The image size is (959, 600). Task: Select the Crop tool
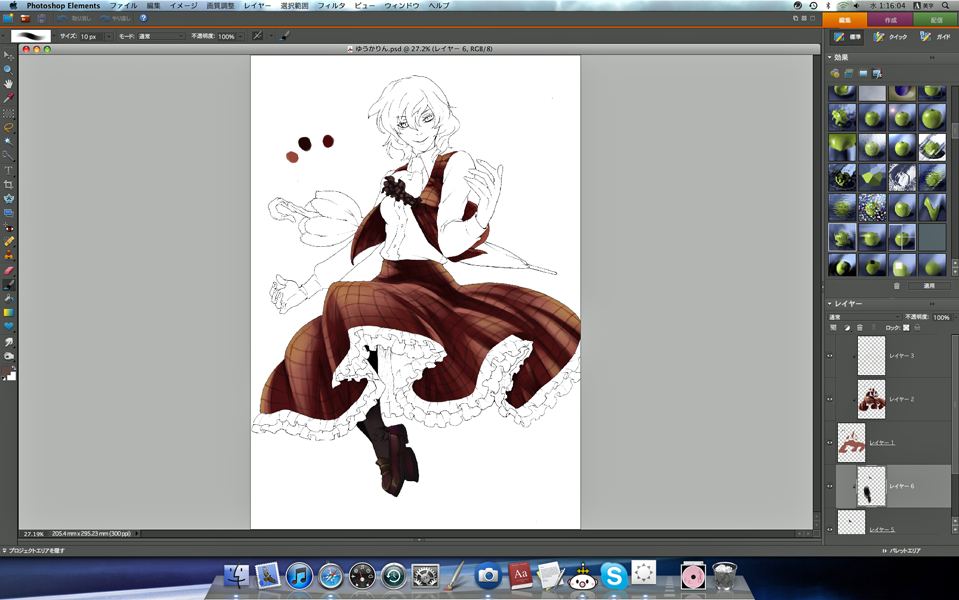pos(9,184)
